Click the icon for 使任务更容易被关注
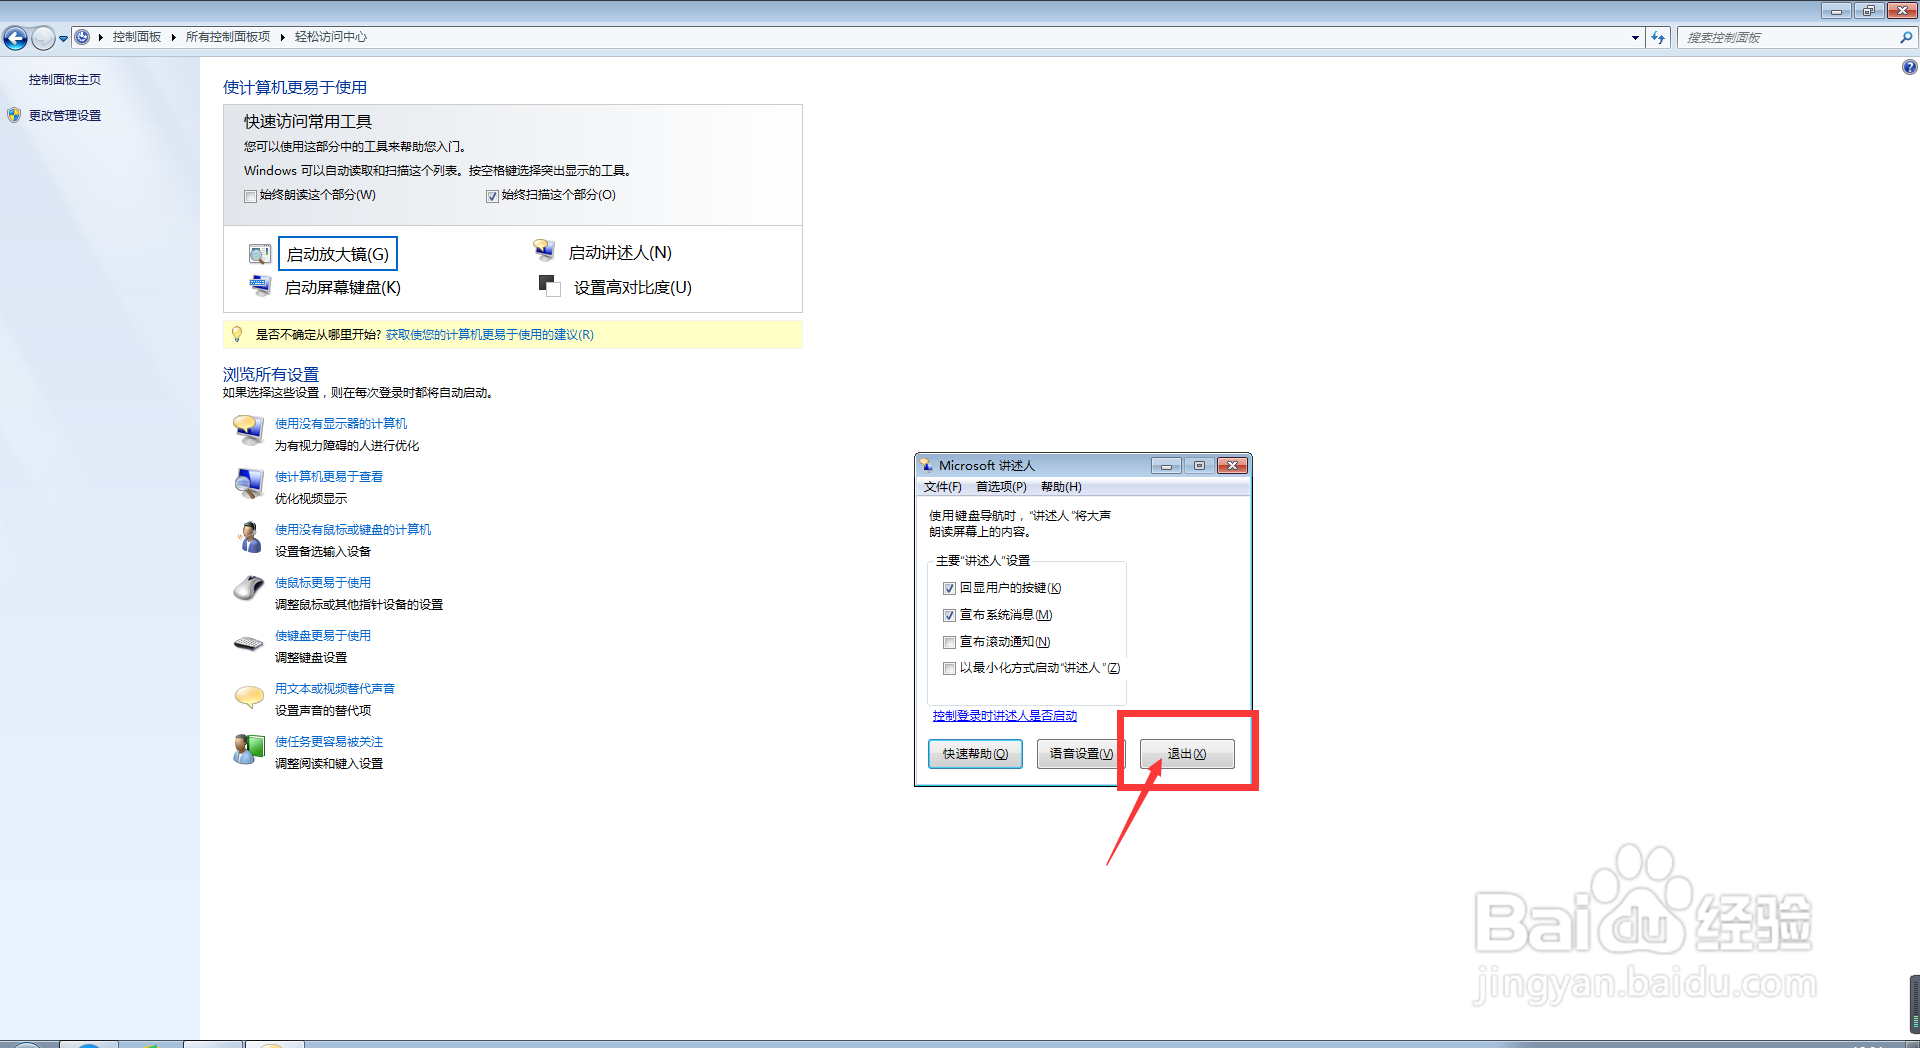The image size is (1920, 1048). click(248, 749)
